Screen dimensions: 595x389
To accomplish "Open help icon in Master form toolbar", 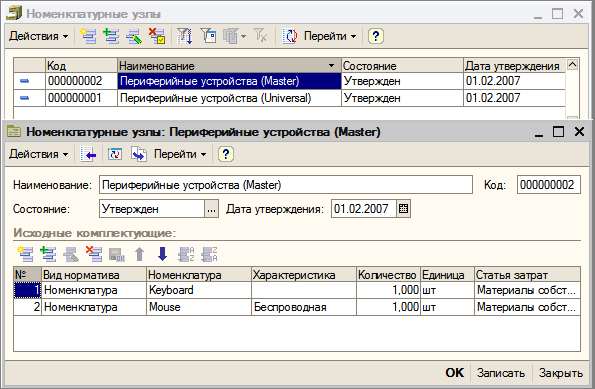I will (x=226, y=154).
